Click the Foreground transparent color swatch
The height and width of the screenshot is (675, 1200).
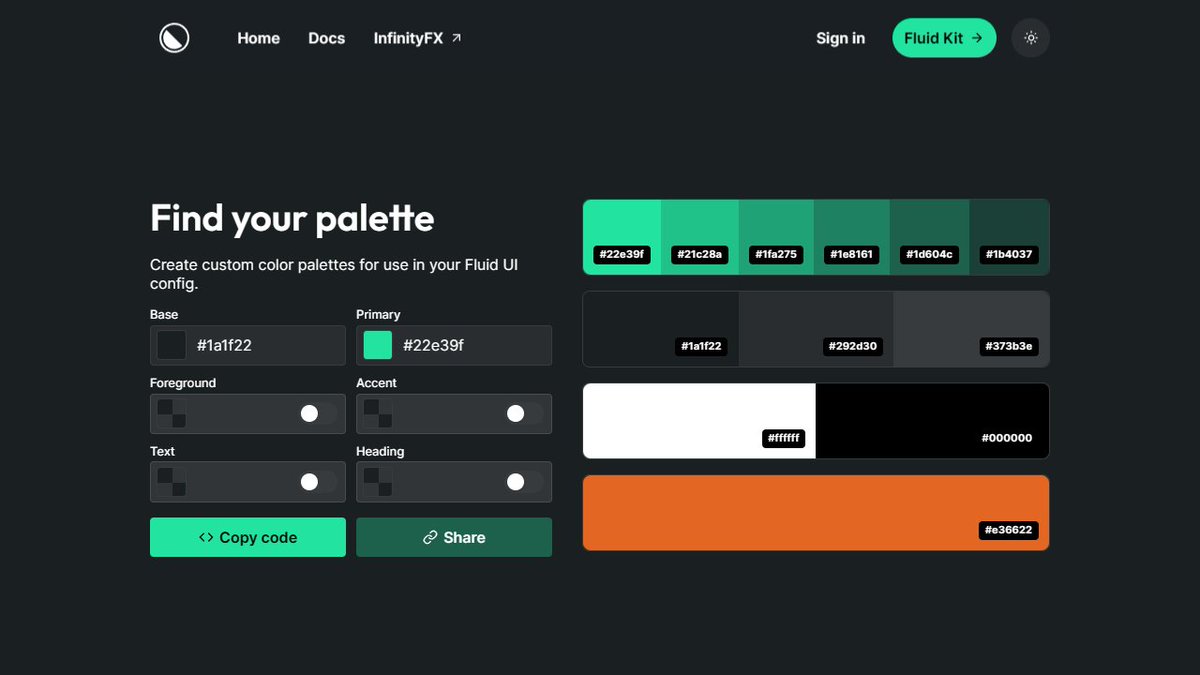(x=172, y=413)
